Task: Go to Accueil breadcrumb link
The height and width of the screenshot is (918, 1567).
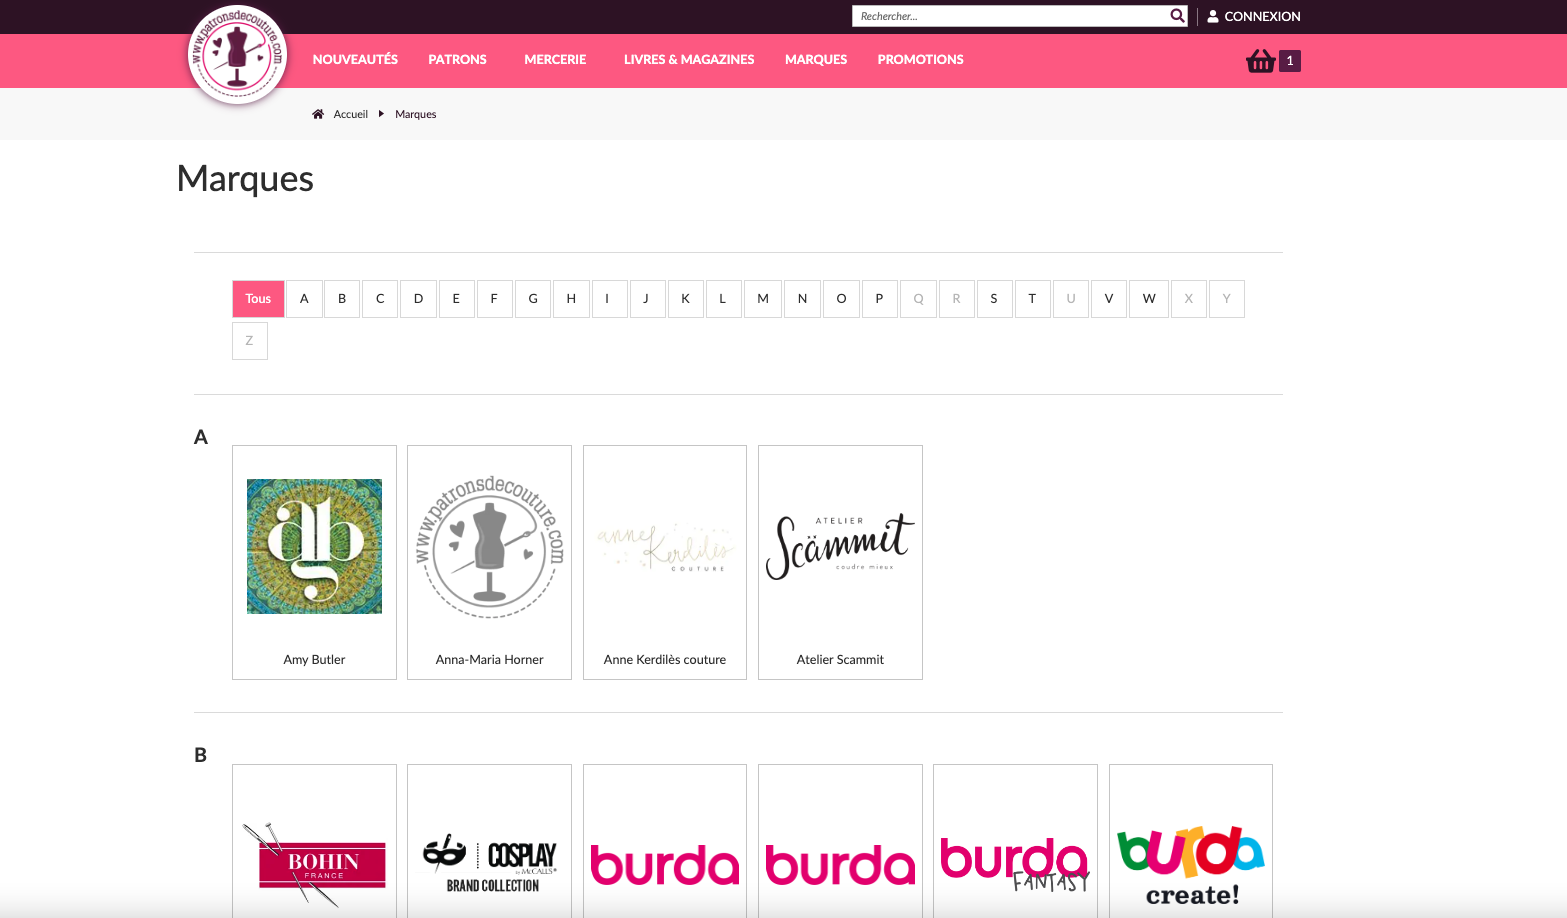Action: pyautogui.click(x=351, y=114)
